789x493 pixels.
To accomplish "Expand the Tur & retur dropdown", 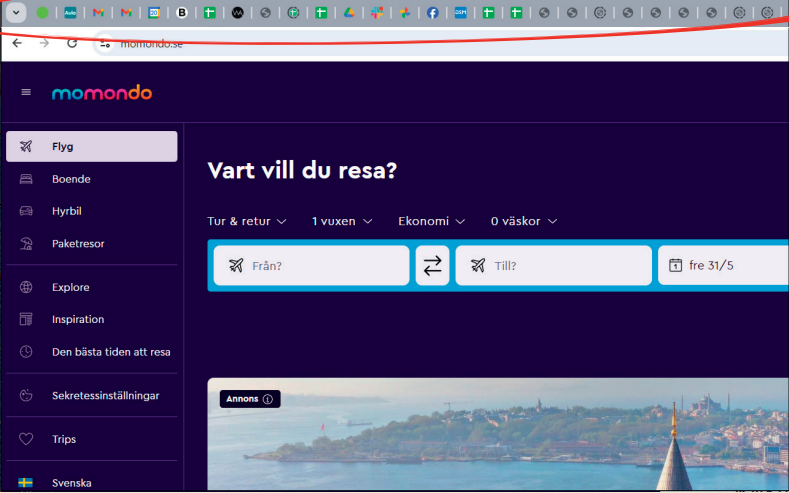I will click(246, 221).
